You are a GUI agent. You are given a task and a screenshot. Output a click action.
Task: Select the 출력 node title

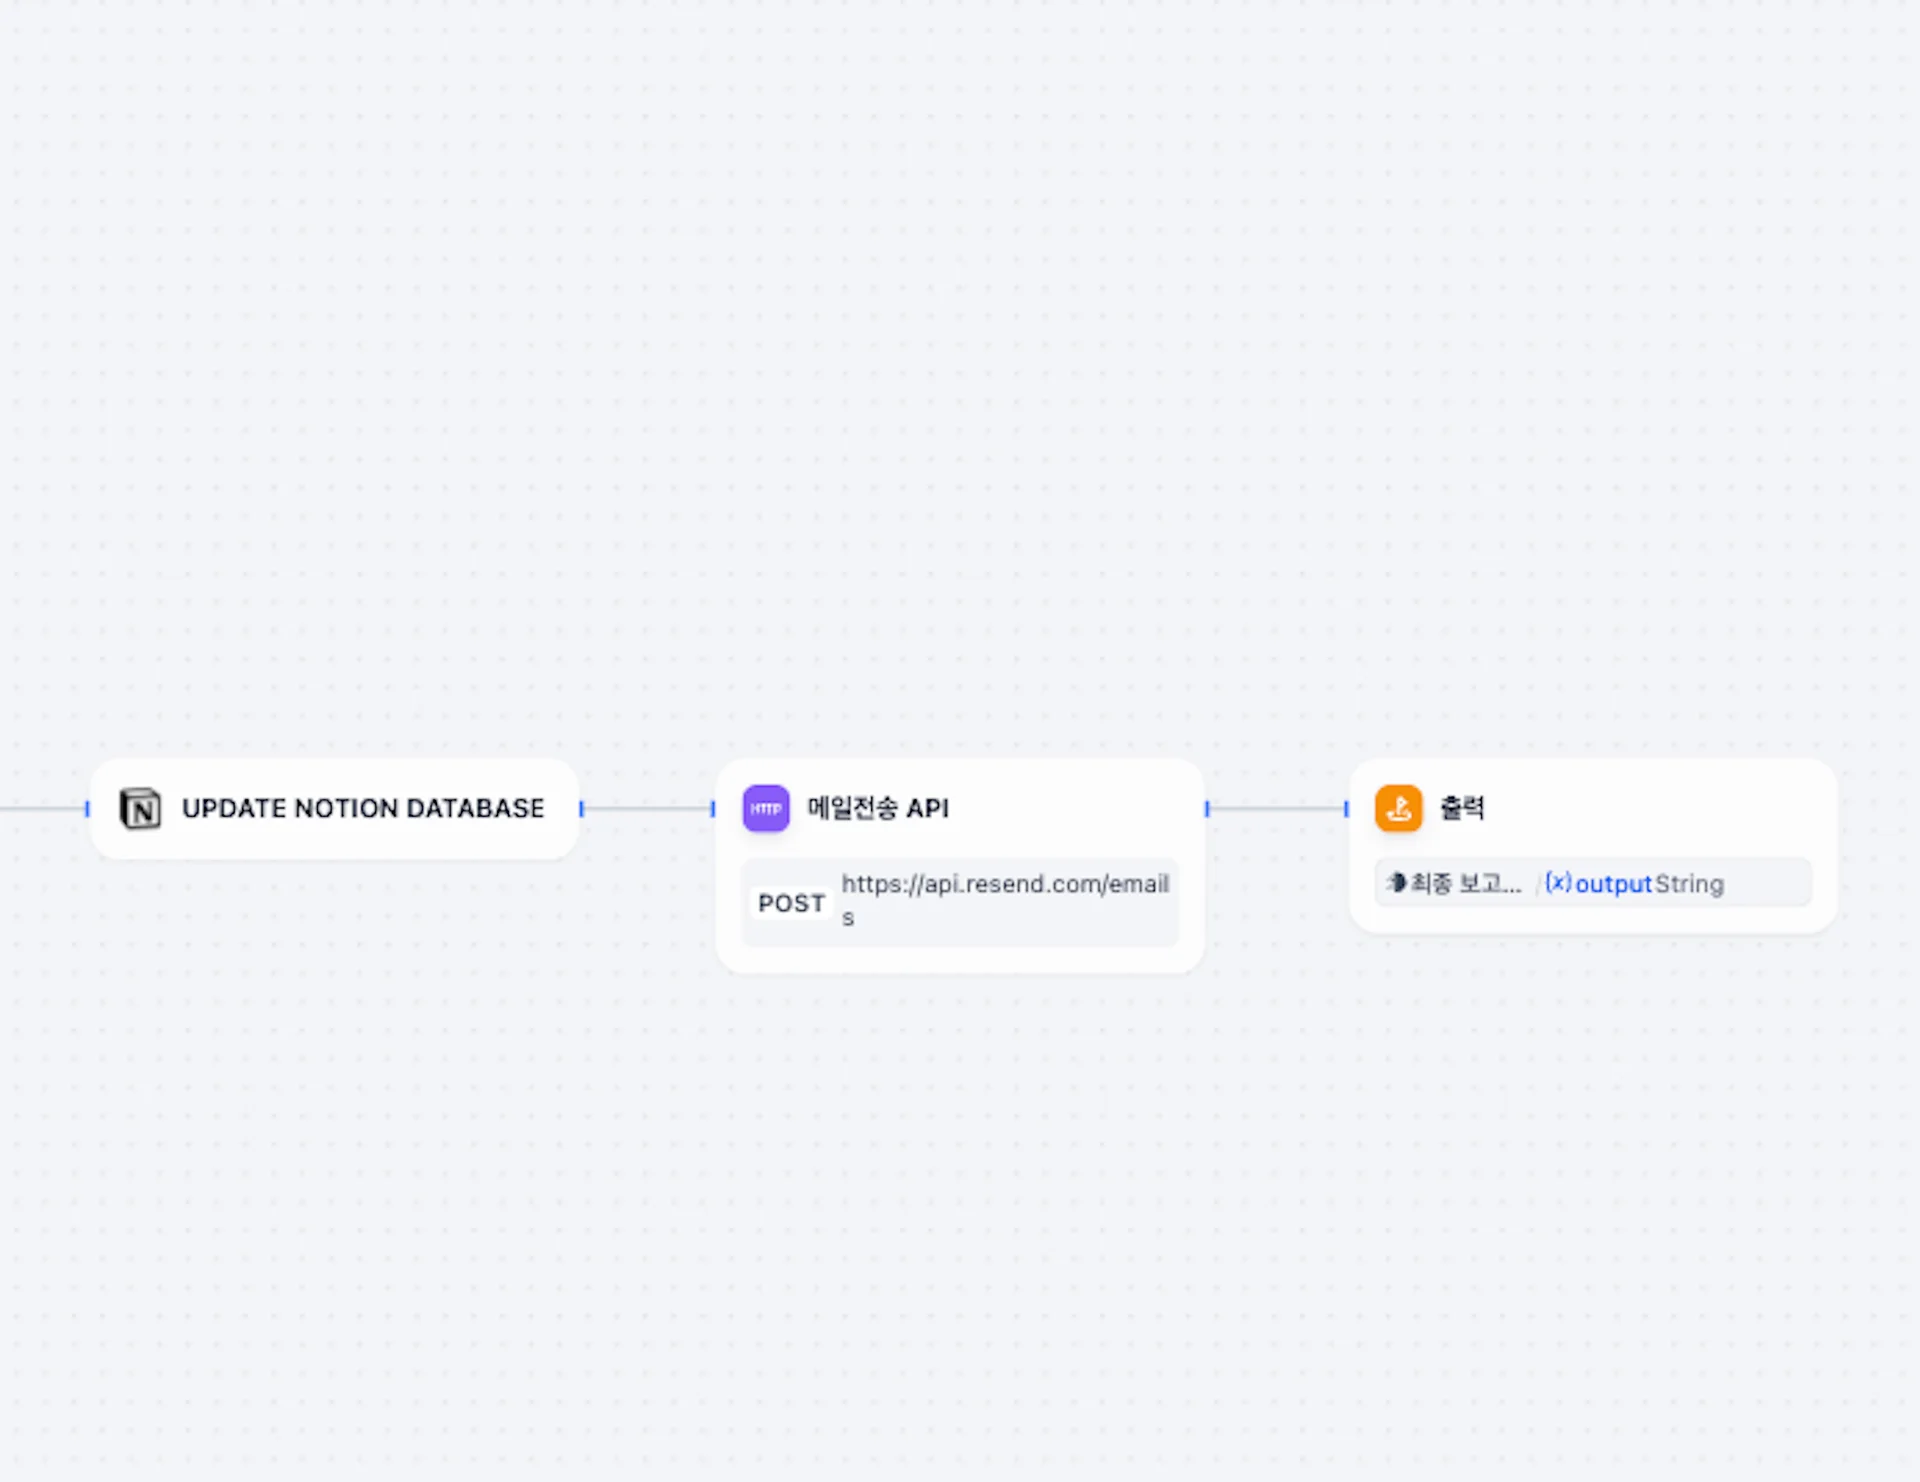(1462, 808)
